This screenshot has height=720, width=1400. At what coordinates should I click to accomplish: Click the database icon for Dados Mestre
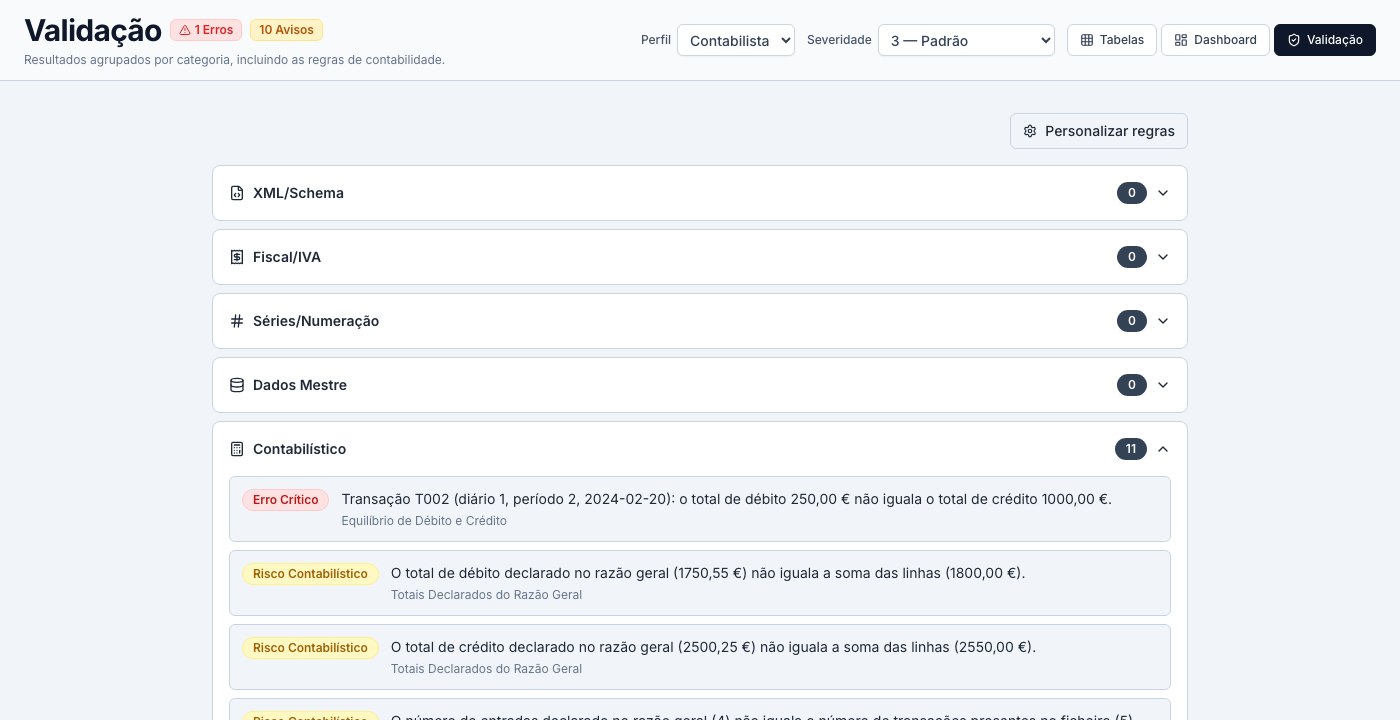coord(237,385)
